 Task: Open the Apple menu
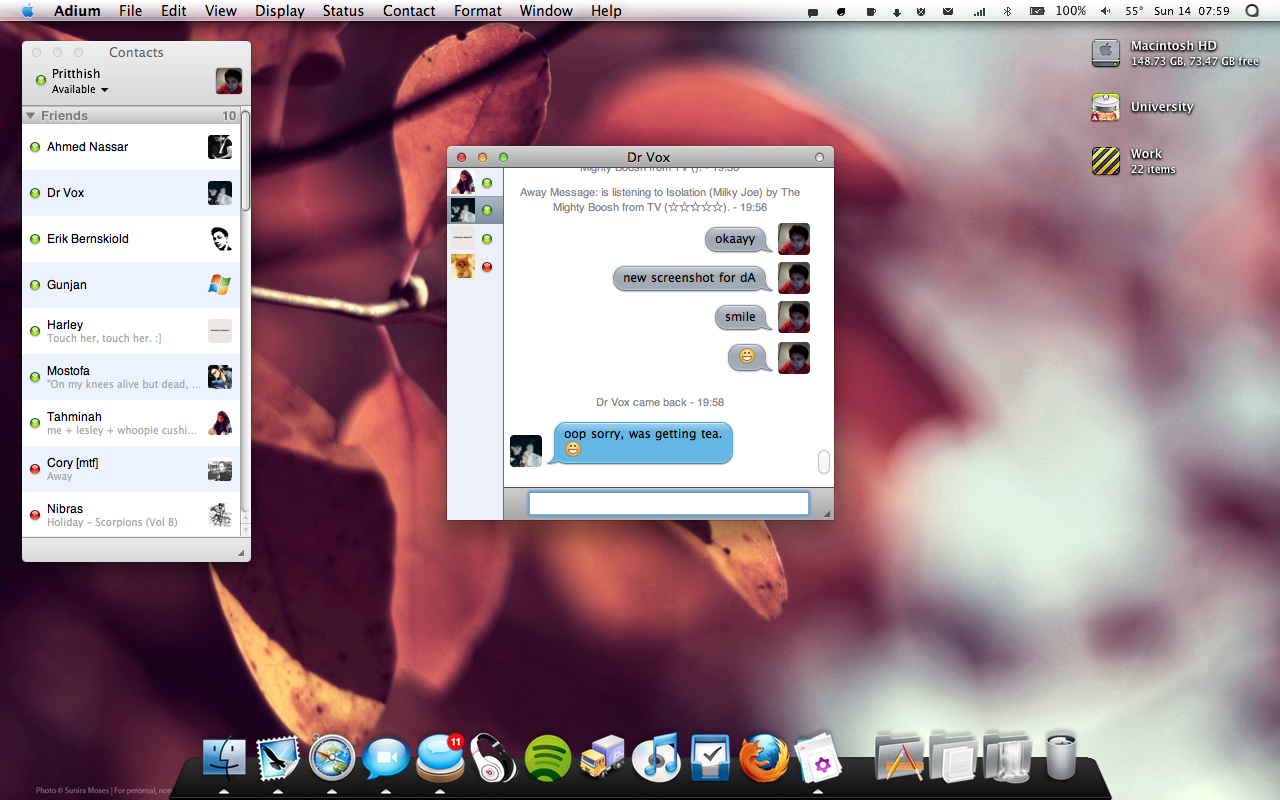pos(27,11)
